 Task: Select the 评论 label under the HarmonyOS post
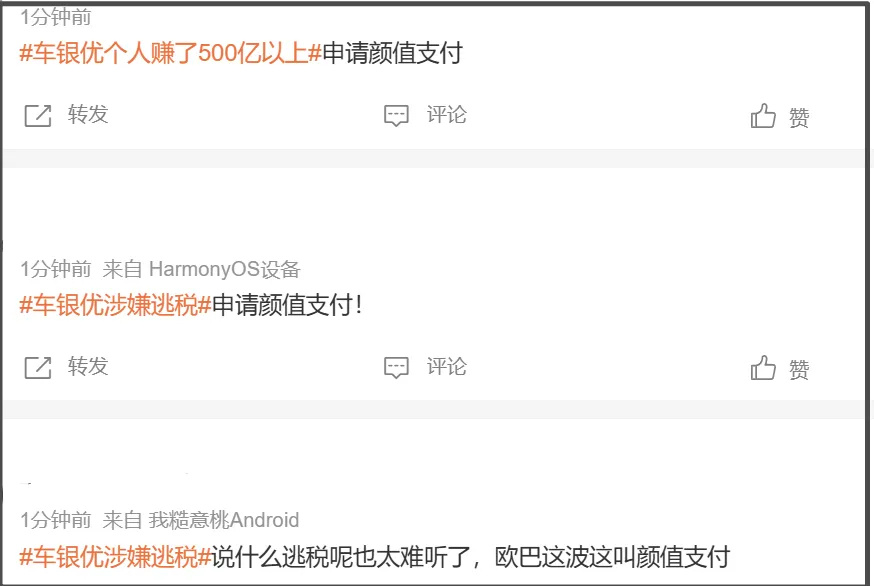click(x=446, y=366)
